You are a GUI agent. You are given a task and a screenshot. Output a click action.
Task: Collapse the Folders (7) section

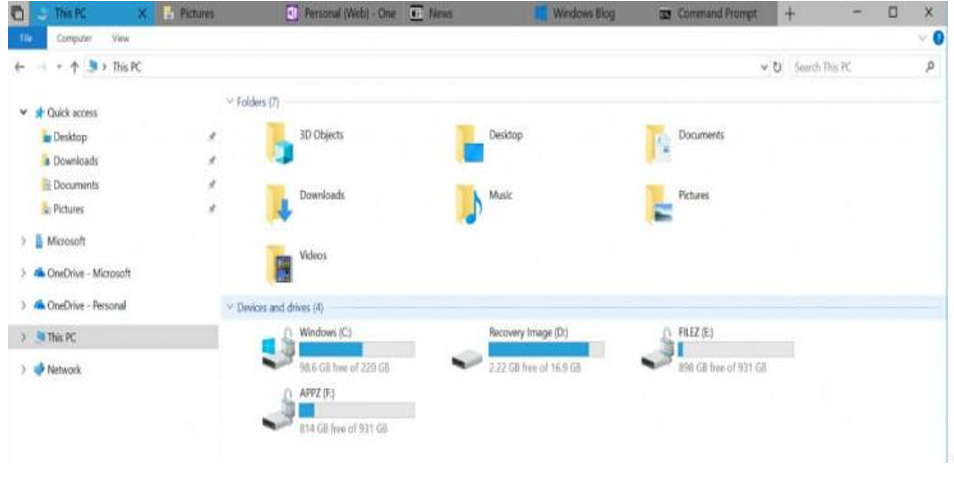tap(230, 102)
